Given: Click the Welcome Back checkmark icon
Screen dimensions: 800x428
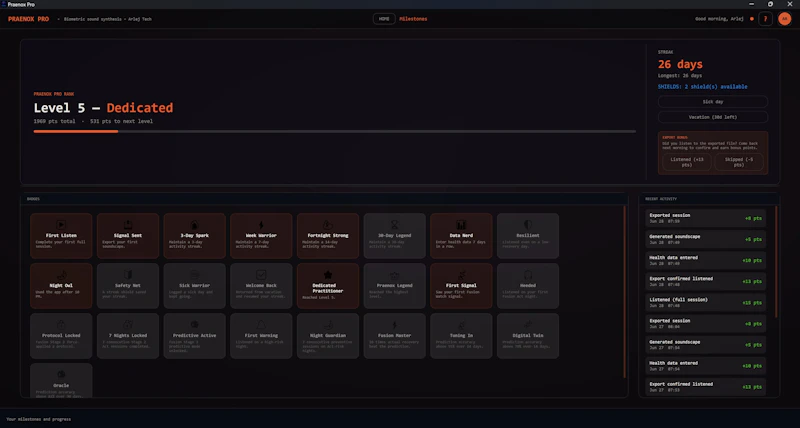Looking at the screenshot, I should [x=261, y=274].
